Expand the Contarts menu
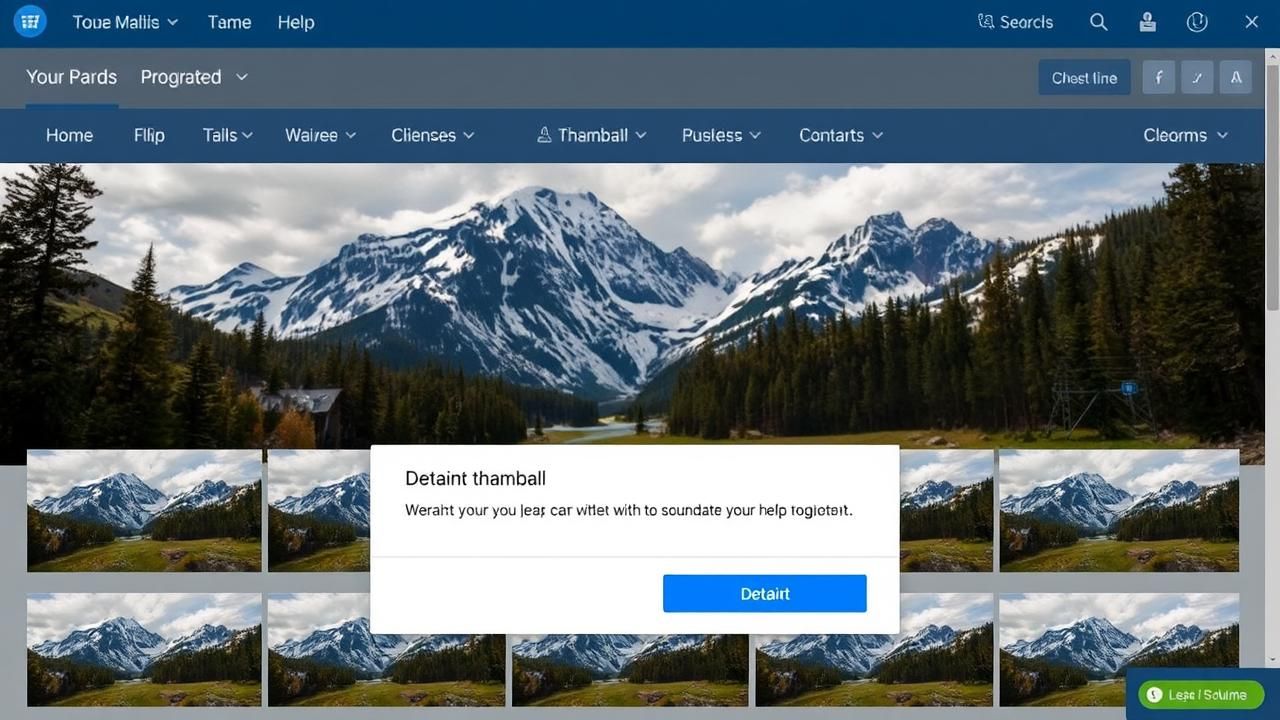This screenshot has width=1280, height=720. [840, 135]
